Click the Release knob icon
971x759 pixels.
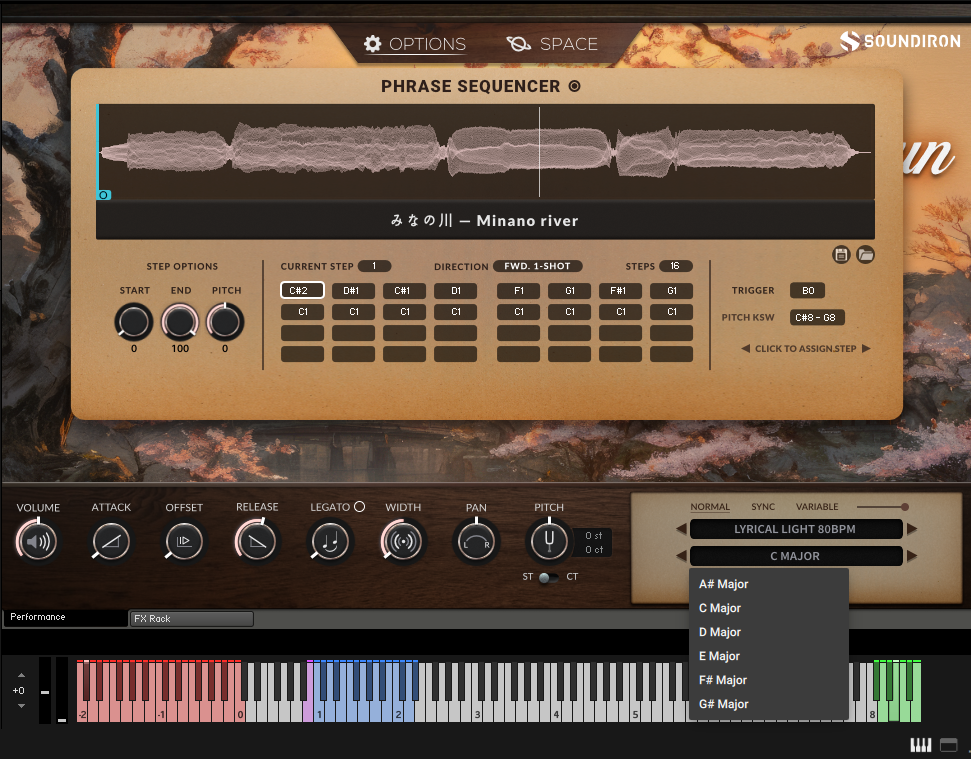point(257,542)
